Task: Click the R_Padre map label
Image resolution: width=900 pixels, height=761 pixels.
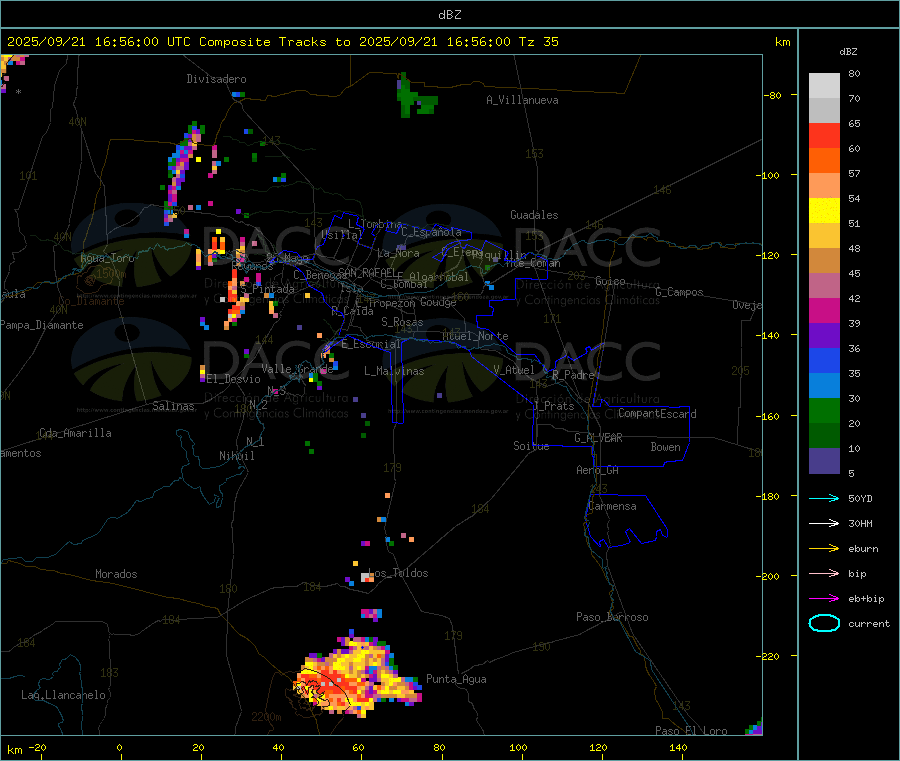Action: (x=573, y=375)
